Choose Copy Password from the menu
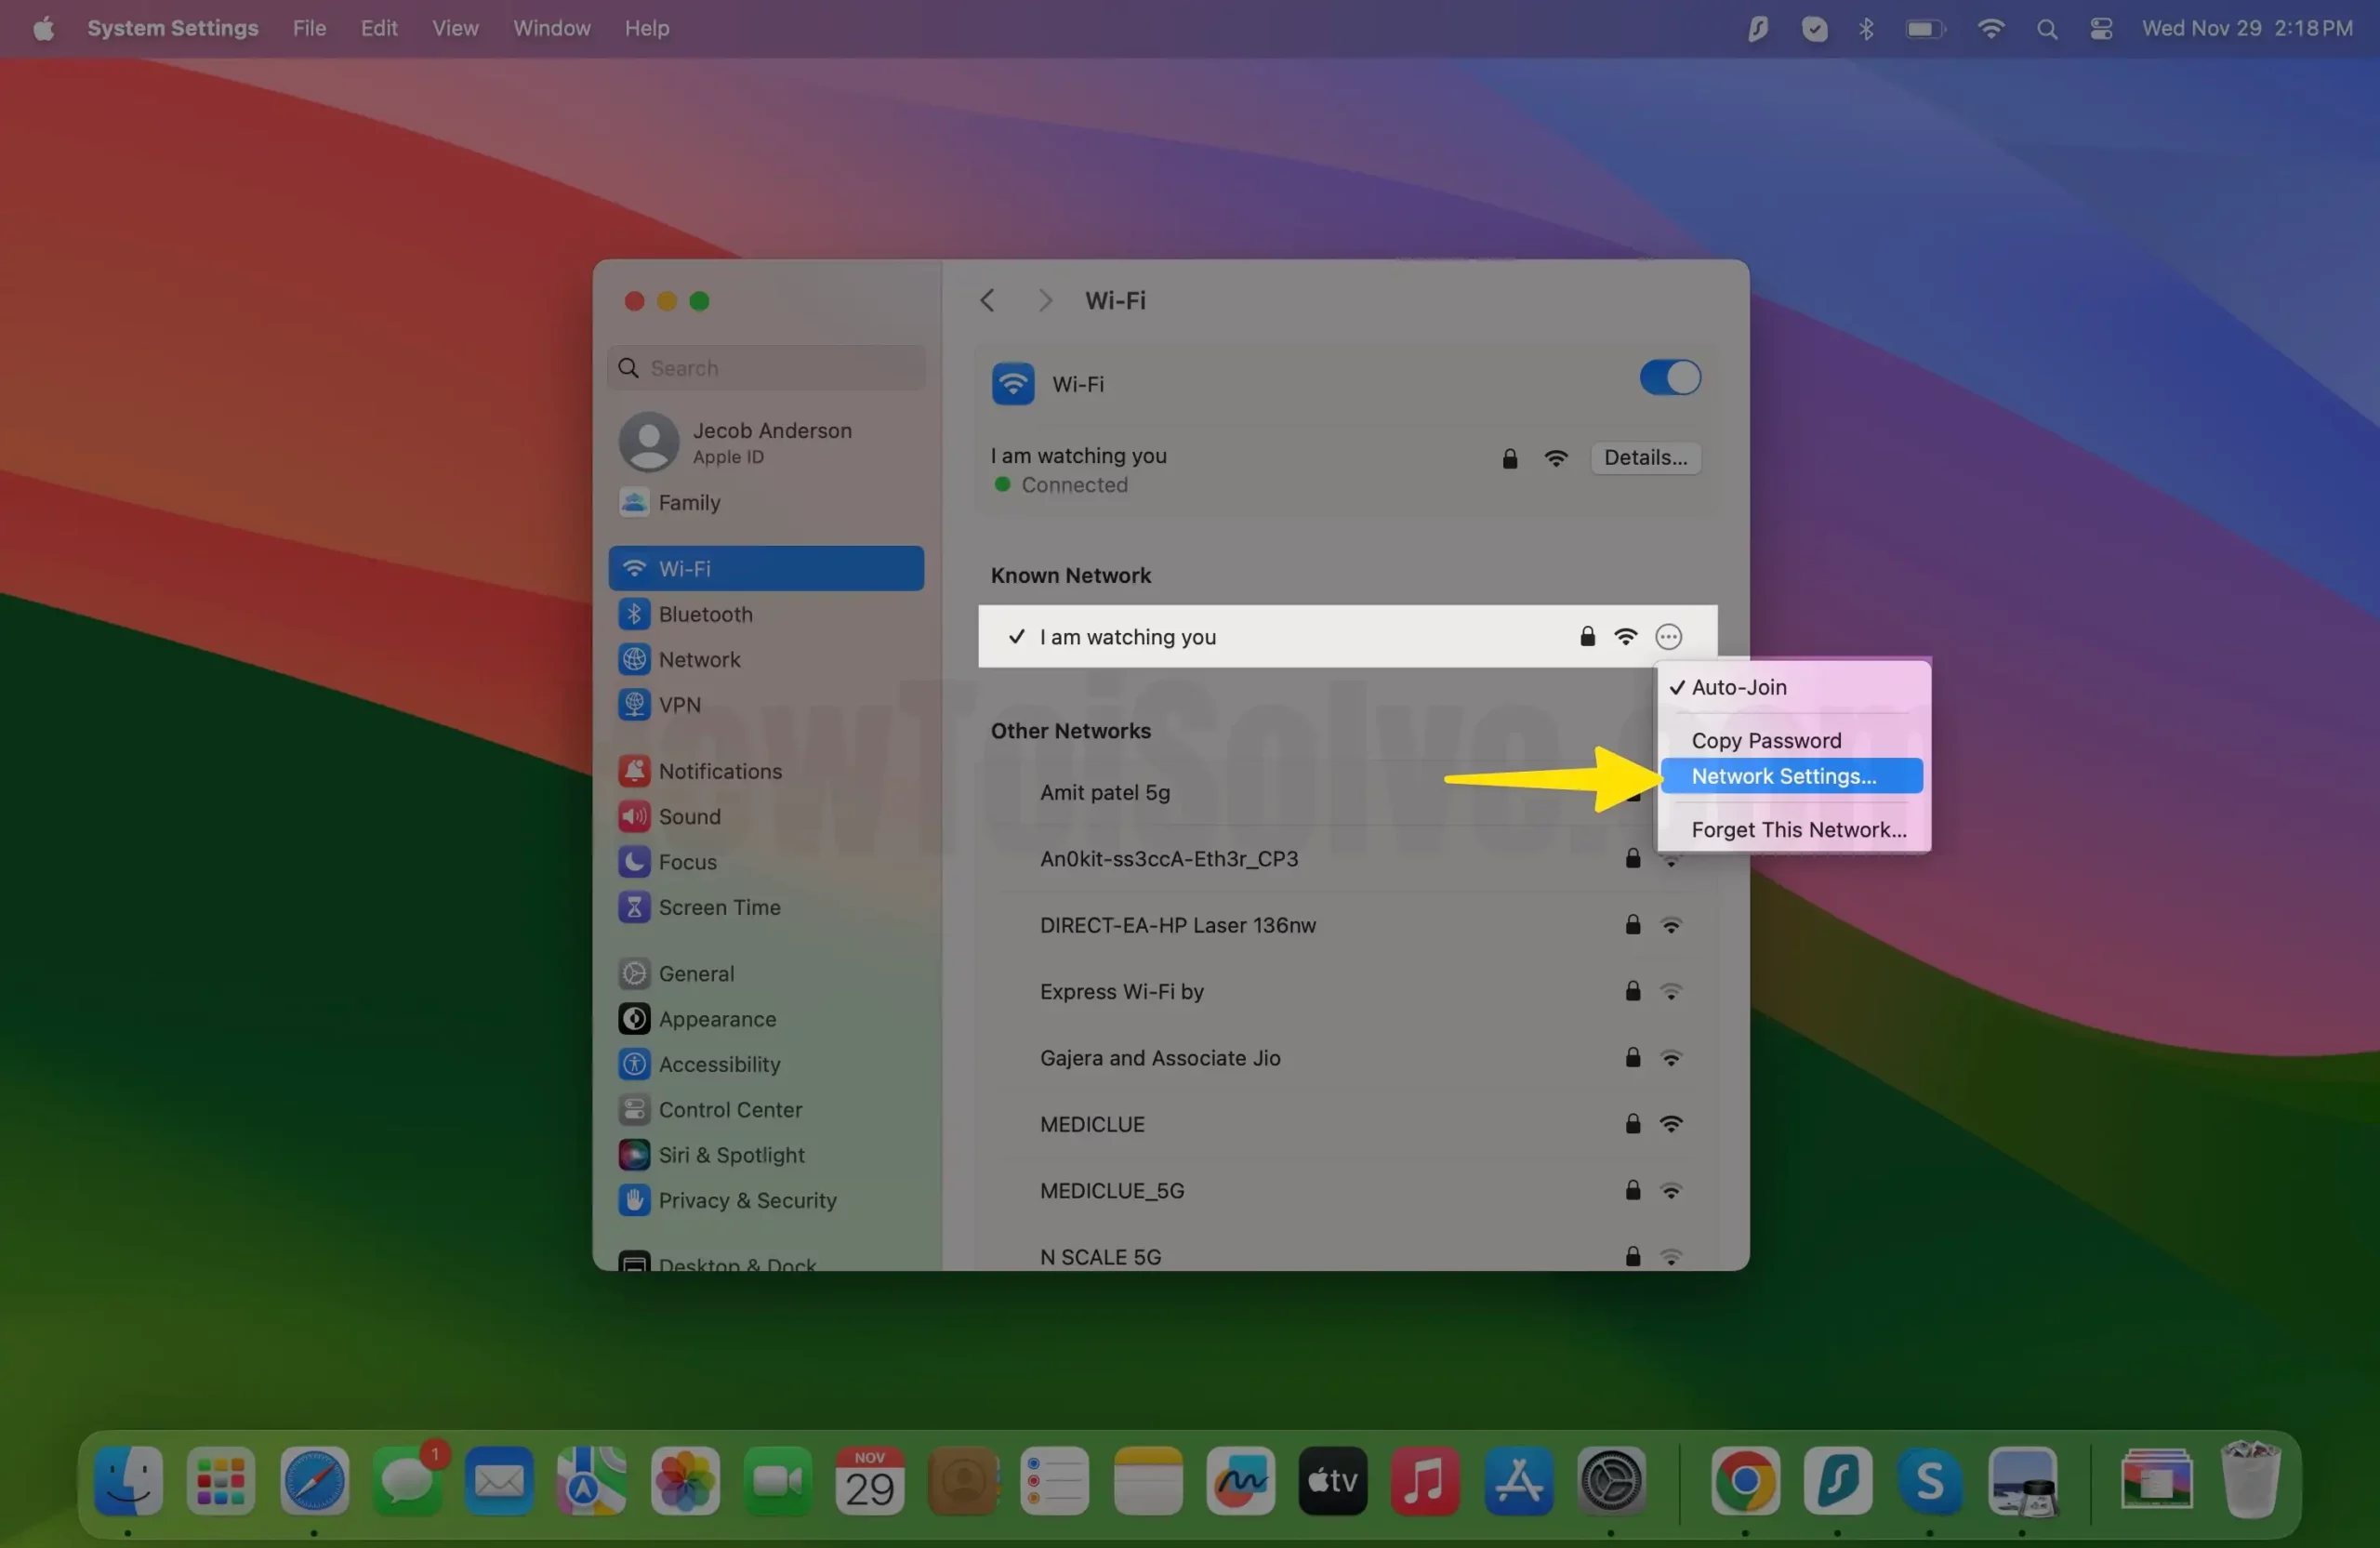 (x=1765, y=740)
